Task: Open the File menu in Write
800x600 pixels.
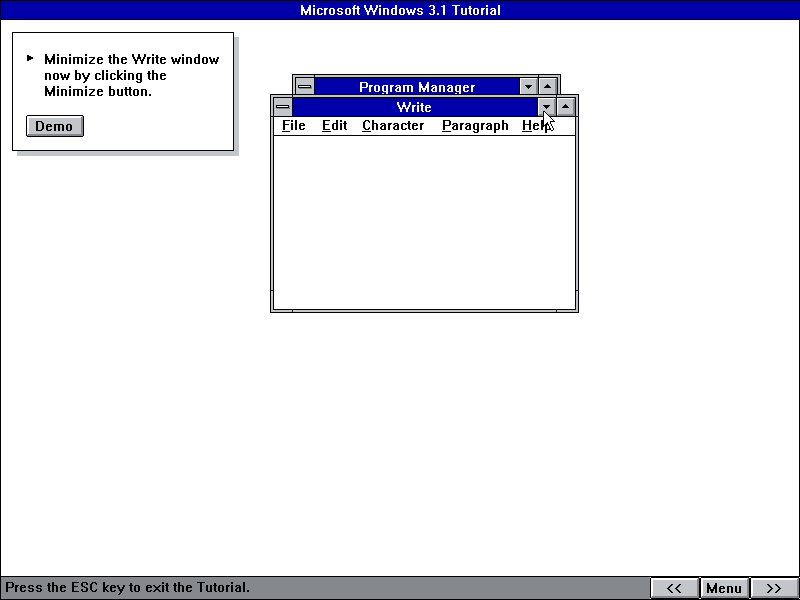Action: coord(293,126)
